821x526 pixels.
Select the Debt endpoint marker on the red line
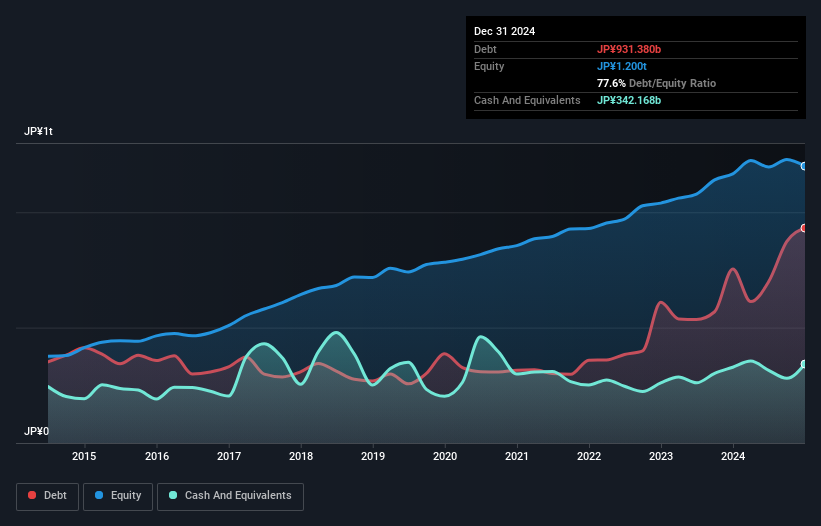click(x=804, y=228)
